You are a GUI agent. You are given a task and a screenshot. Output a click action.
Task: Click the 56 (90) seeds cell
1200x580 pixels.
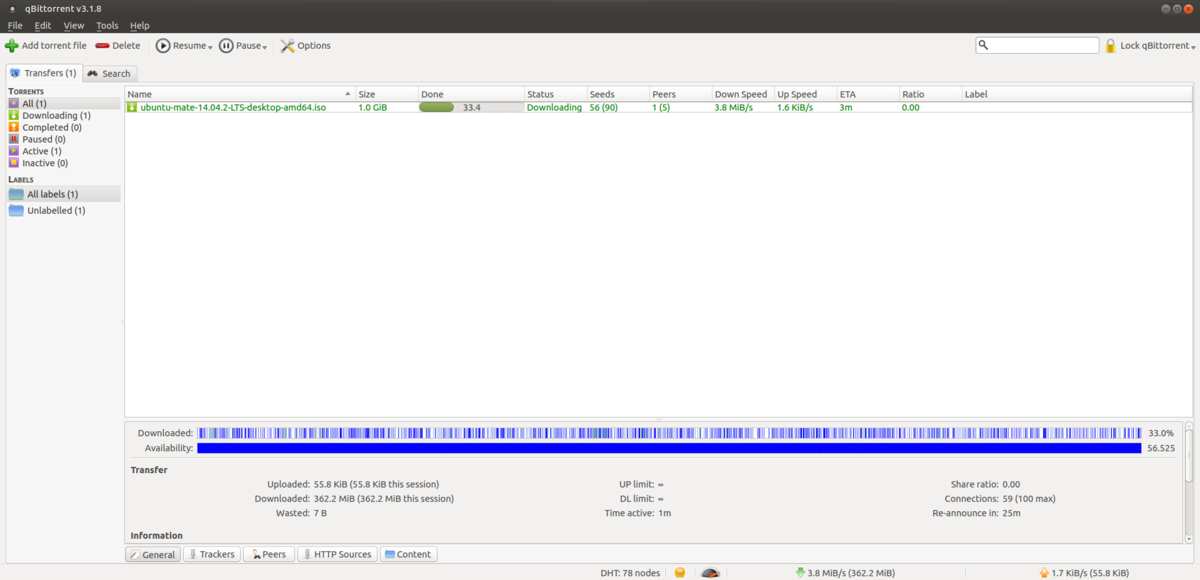(x=604, y=107)
